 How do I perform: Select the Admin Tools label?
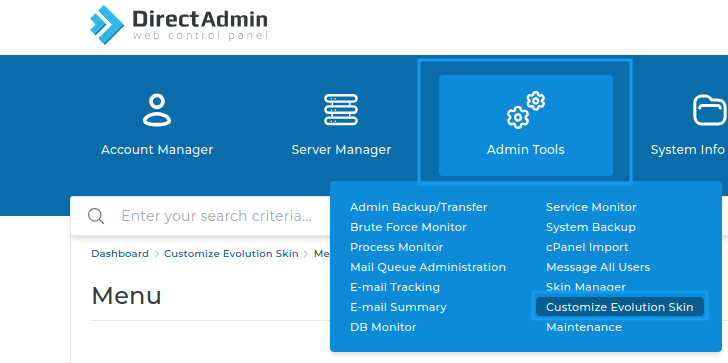pyautogui.click(x=526, y=149)
